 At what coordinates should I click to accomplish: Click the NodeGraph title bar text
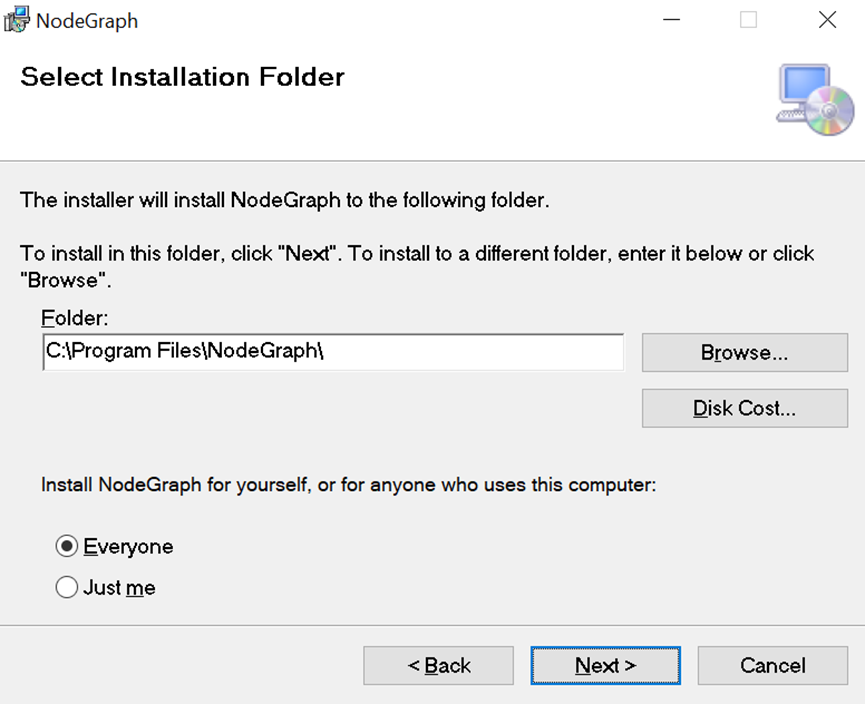pyautogui.click(x=87, y=21)
